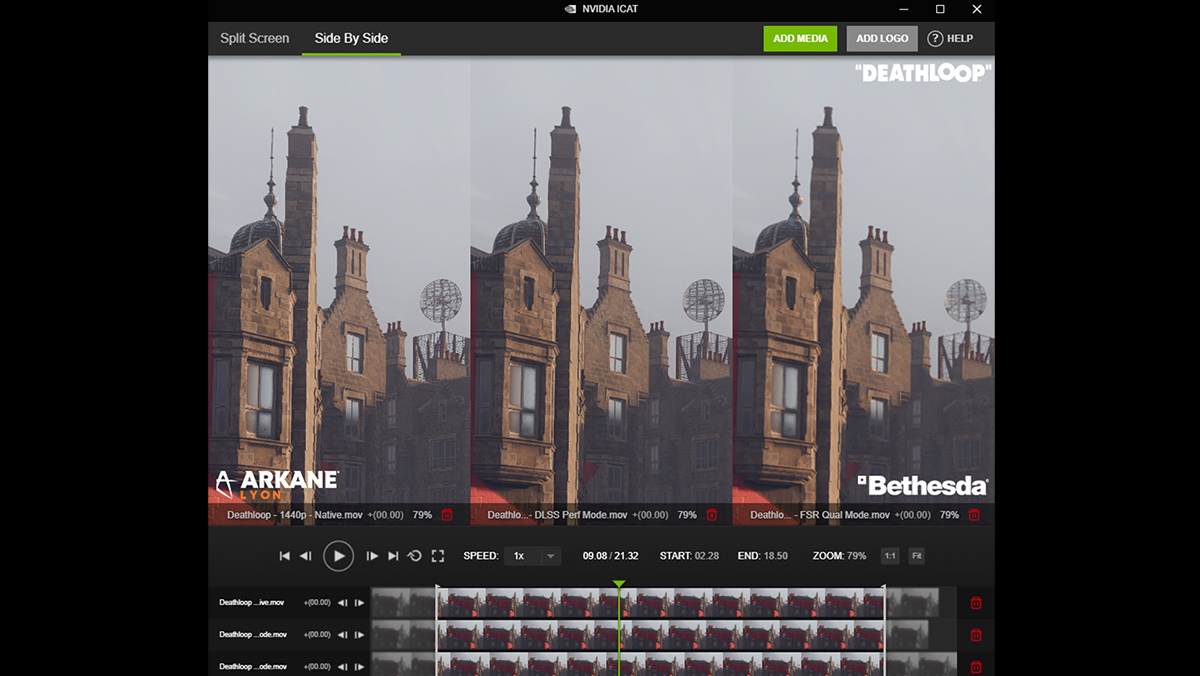Image resolution: width=1200 pixels, height=676 pixels.
Task: Click ADD LOGO
Action: click(881, 38)
